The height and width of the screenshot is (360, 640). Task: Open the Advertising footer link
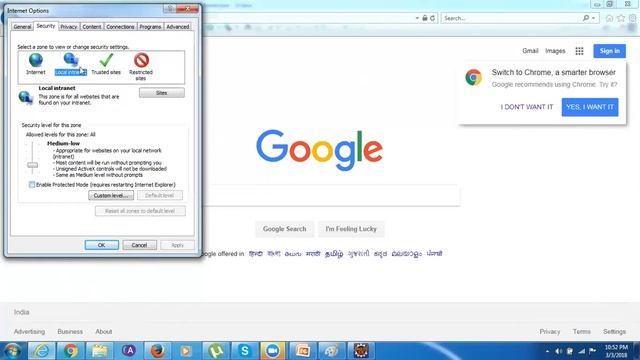pyautogui.click(x=29, y=331)
